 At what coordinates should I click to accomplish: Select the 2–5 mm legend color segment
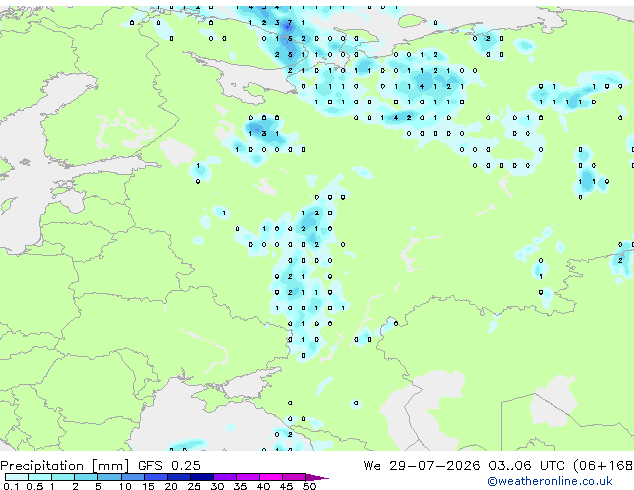86,477
